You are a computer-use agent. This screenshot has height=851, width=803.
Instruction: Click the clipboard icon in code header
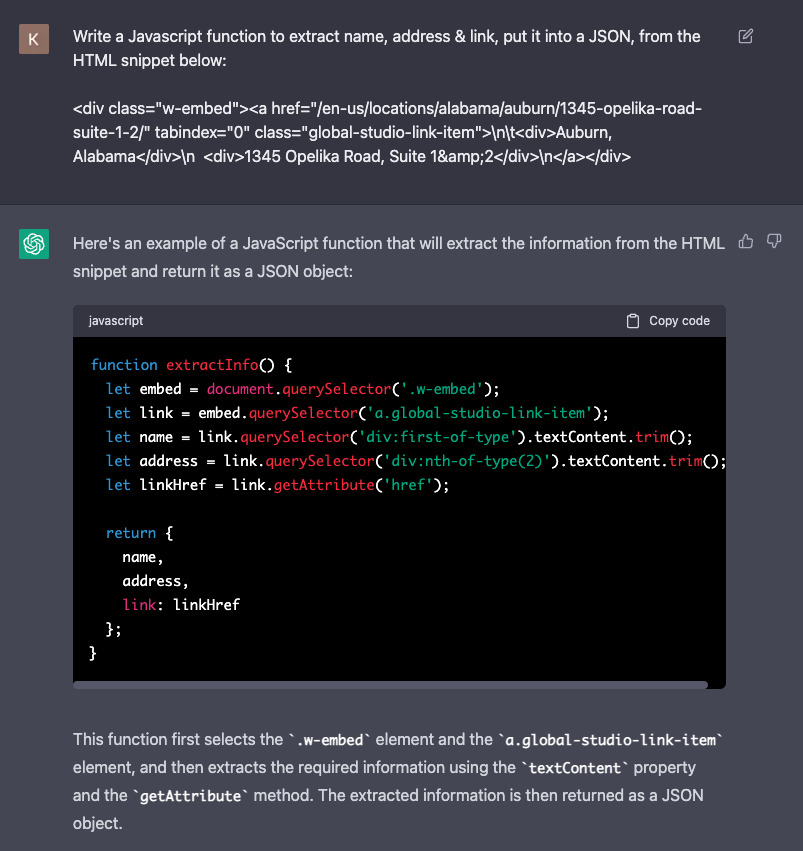633,321
